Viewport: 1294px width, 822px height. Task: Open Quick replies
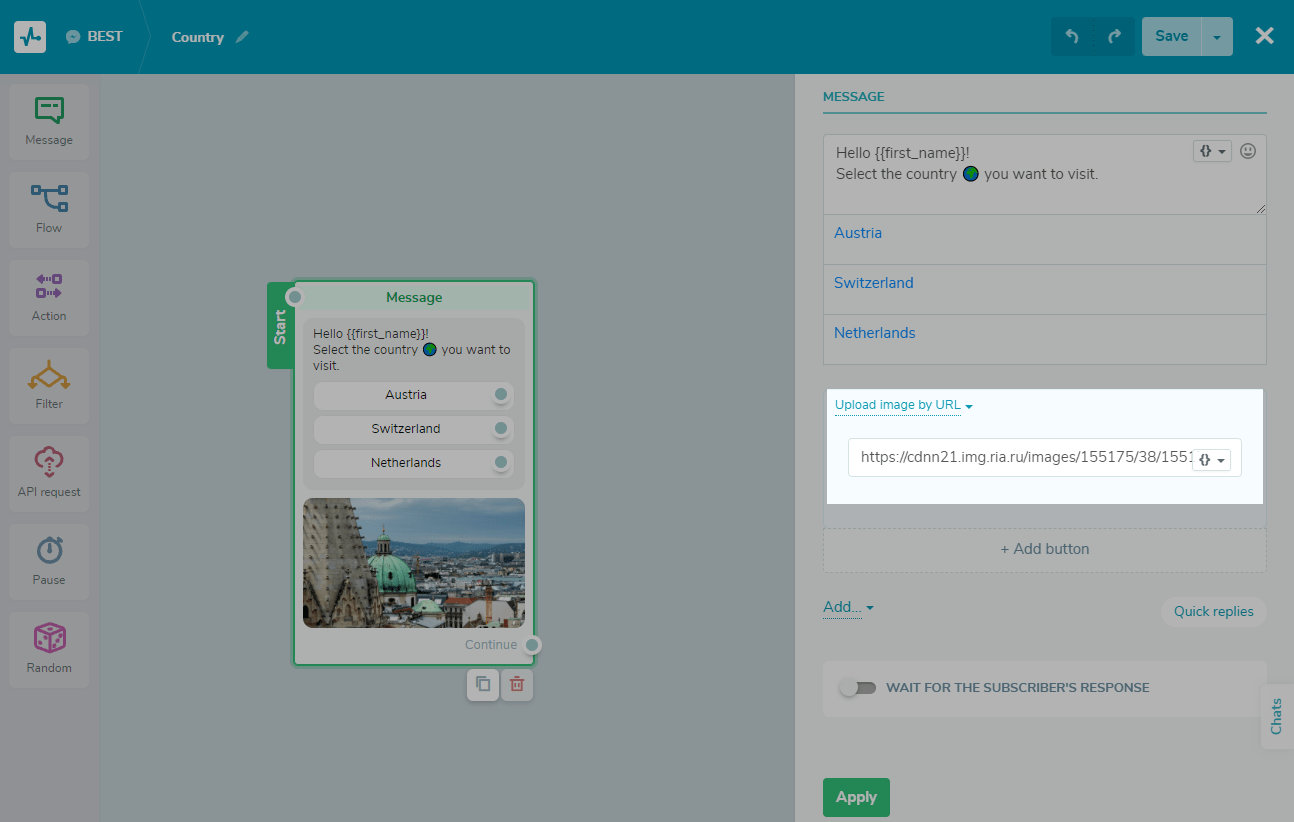point(1214,612)
